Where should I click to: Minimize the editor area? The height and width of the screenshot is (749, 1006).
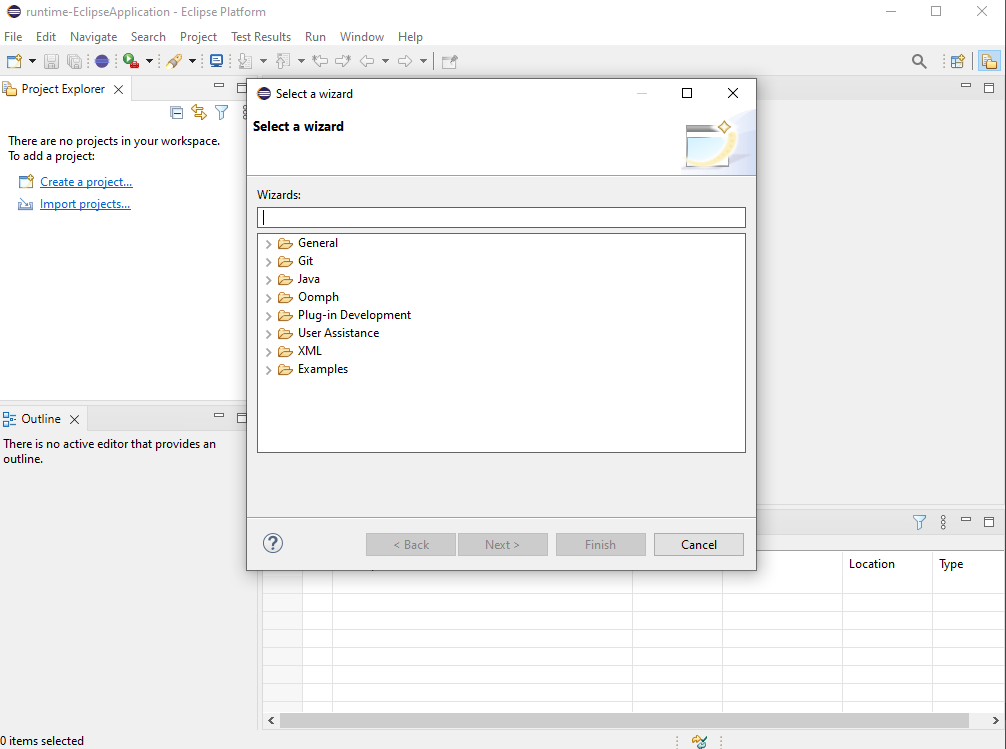pyautogui.click(x=966, y=85)
